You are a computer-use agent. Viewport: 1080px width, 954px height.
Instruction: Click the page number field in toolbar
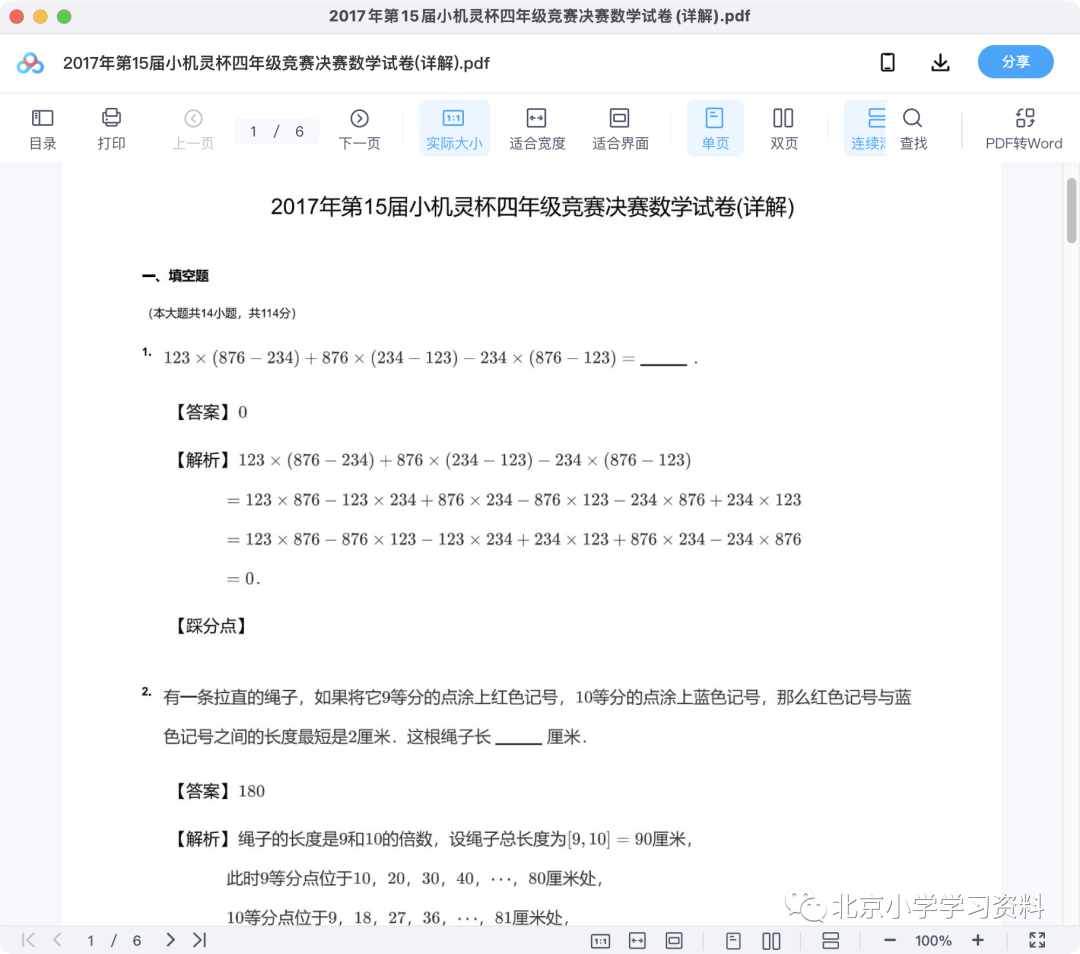276,131
